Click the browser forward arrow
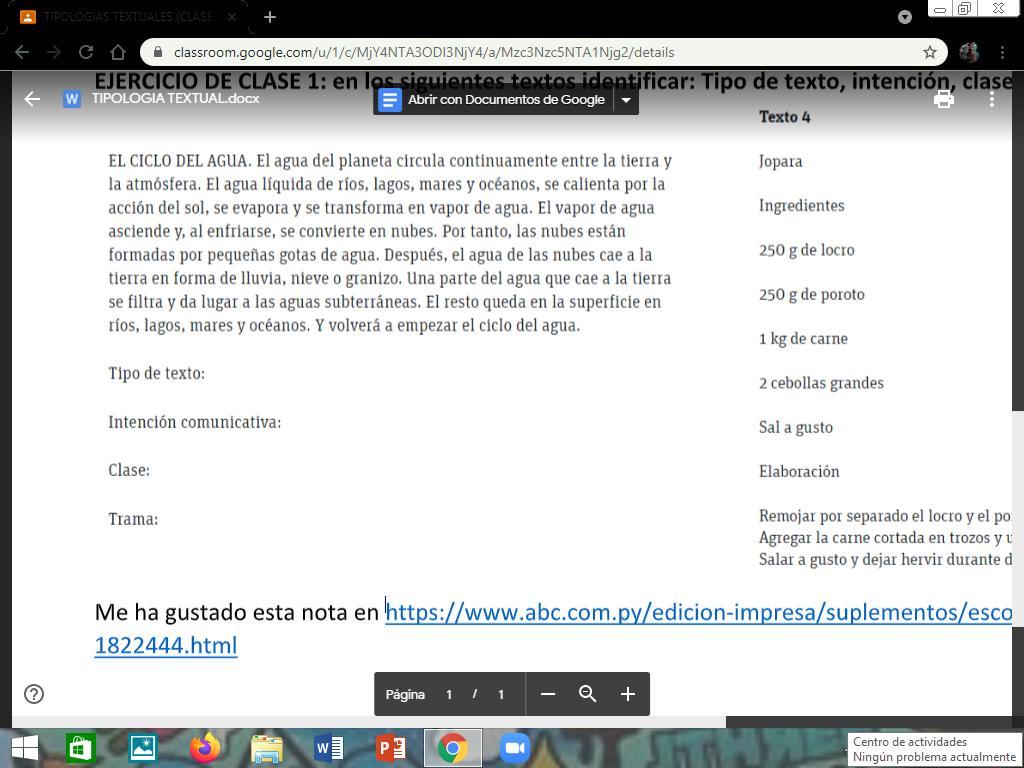The width and height of the screenshot is (1024, 768). point(54,52)
